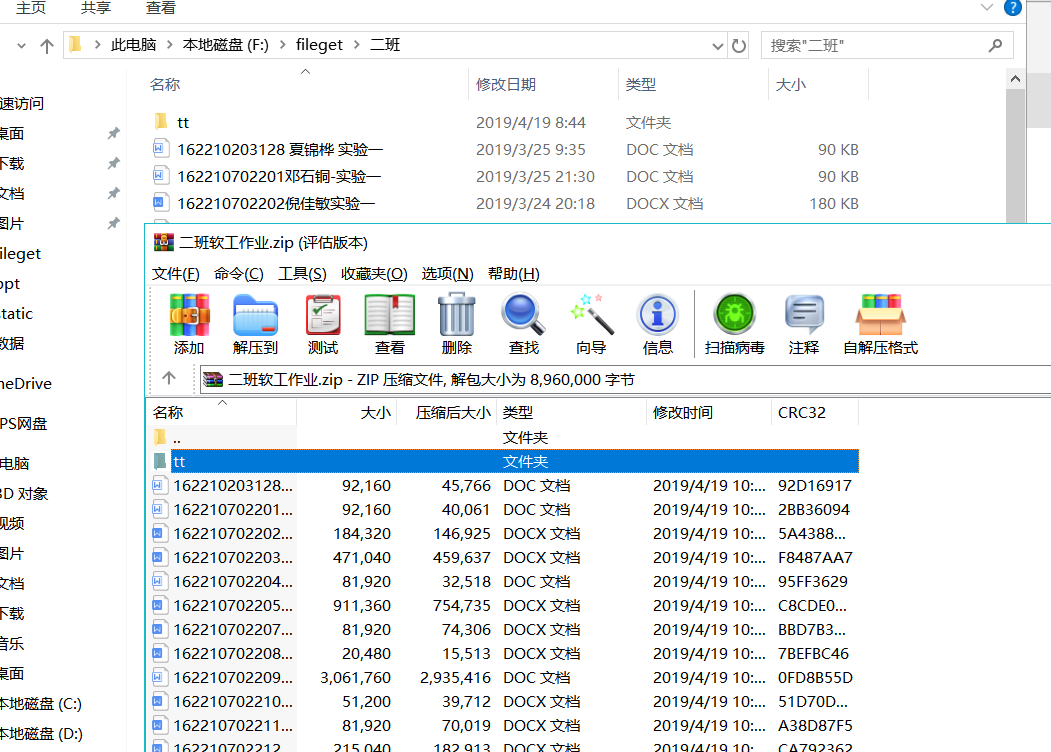Select the 解压到 (Extract To) icon

(256, 322)
